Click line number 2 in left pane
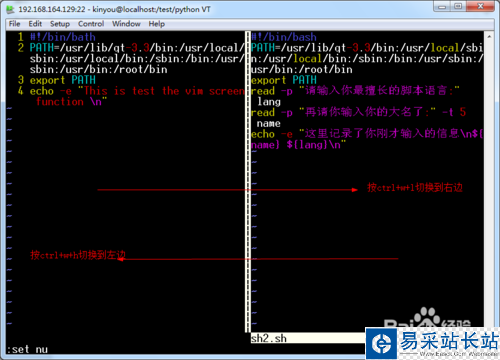 point(21,48)
